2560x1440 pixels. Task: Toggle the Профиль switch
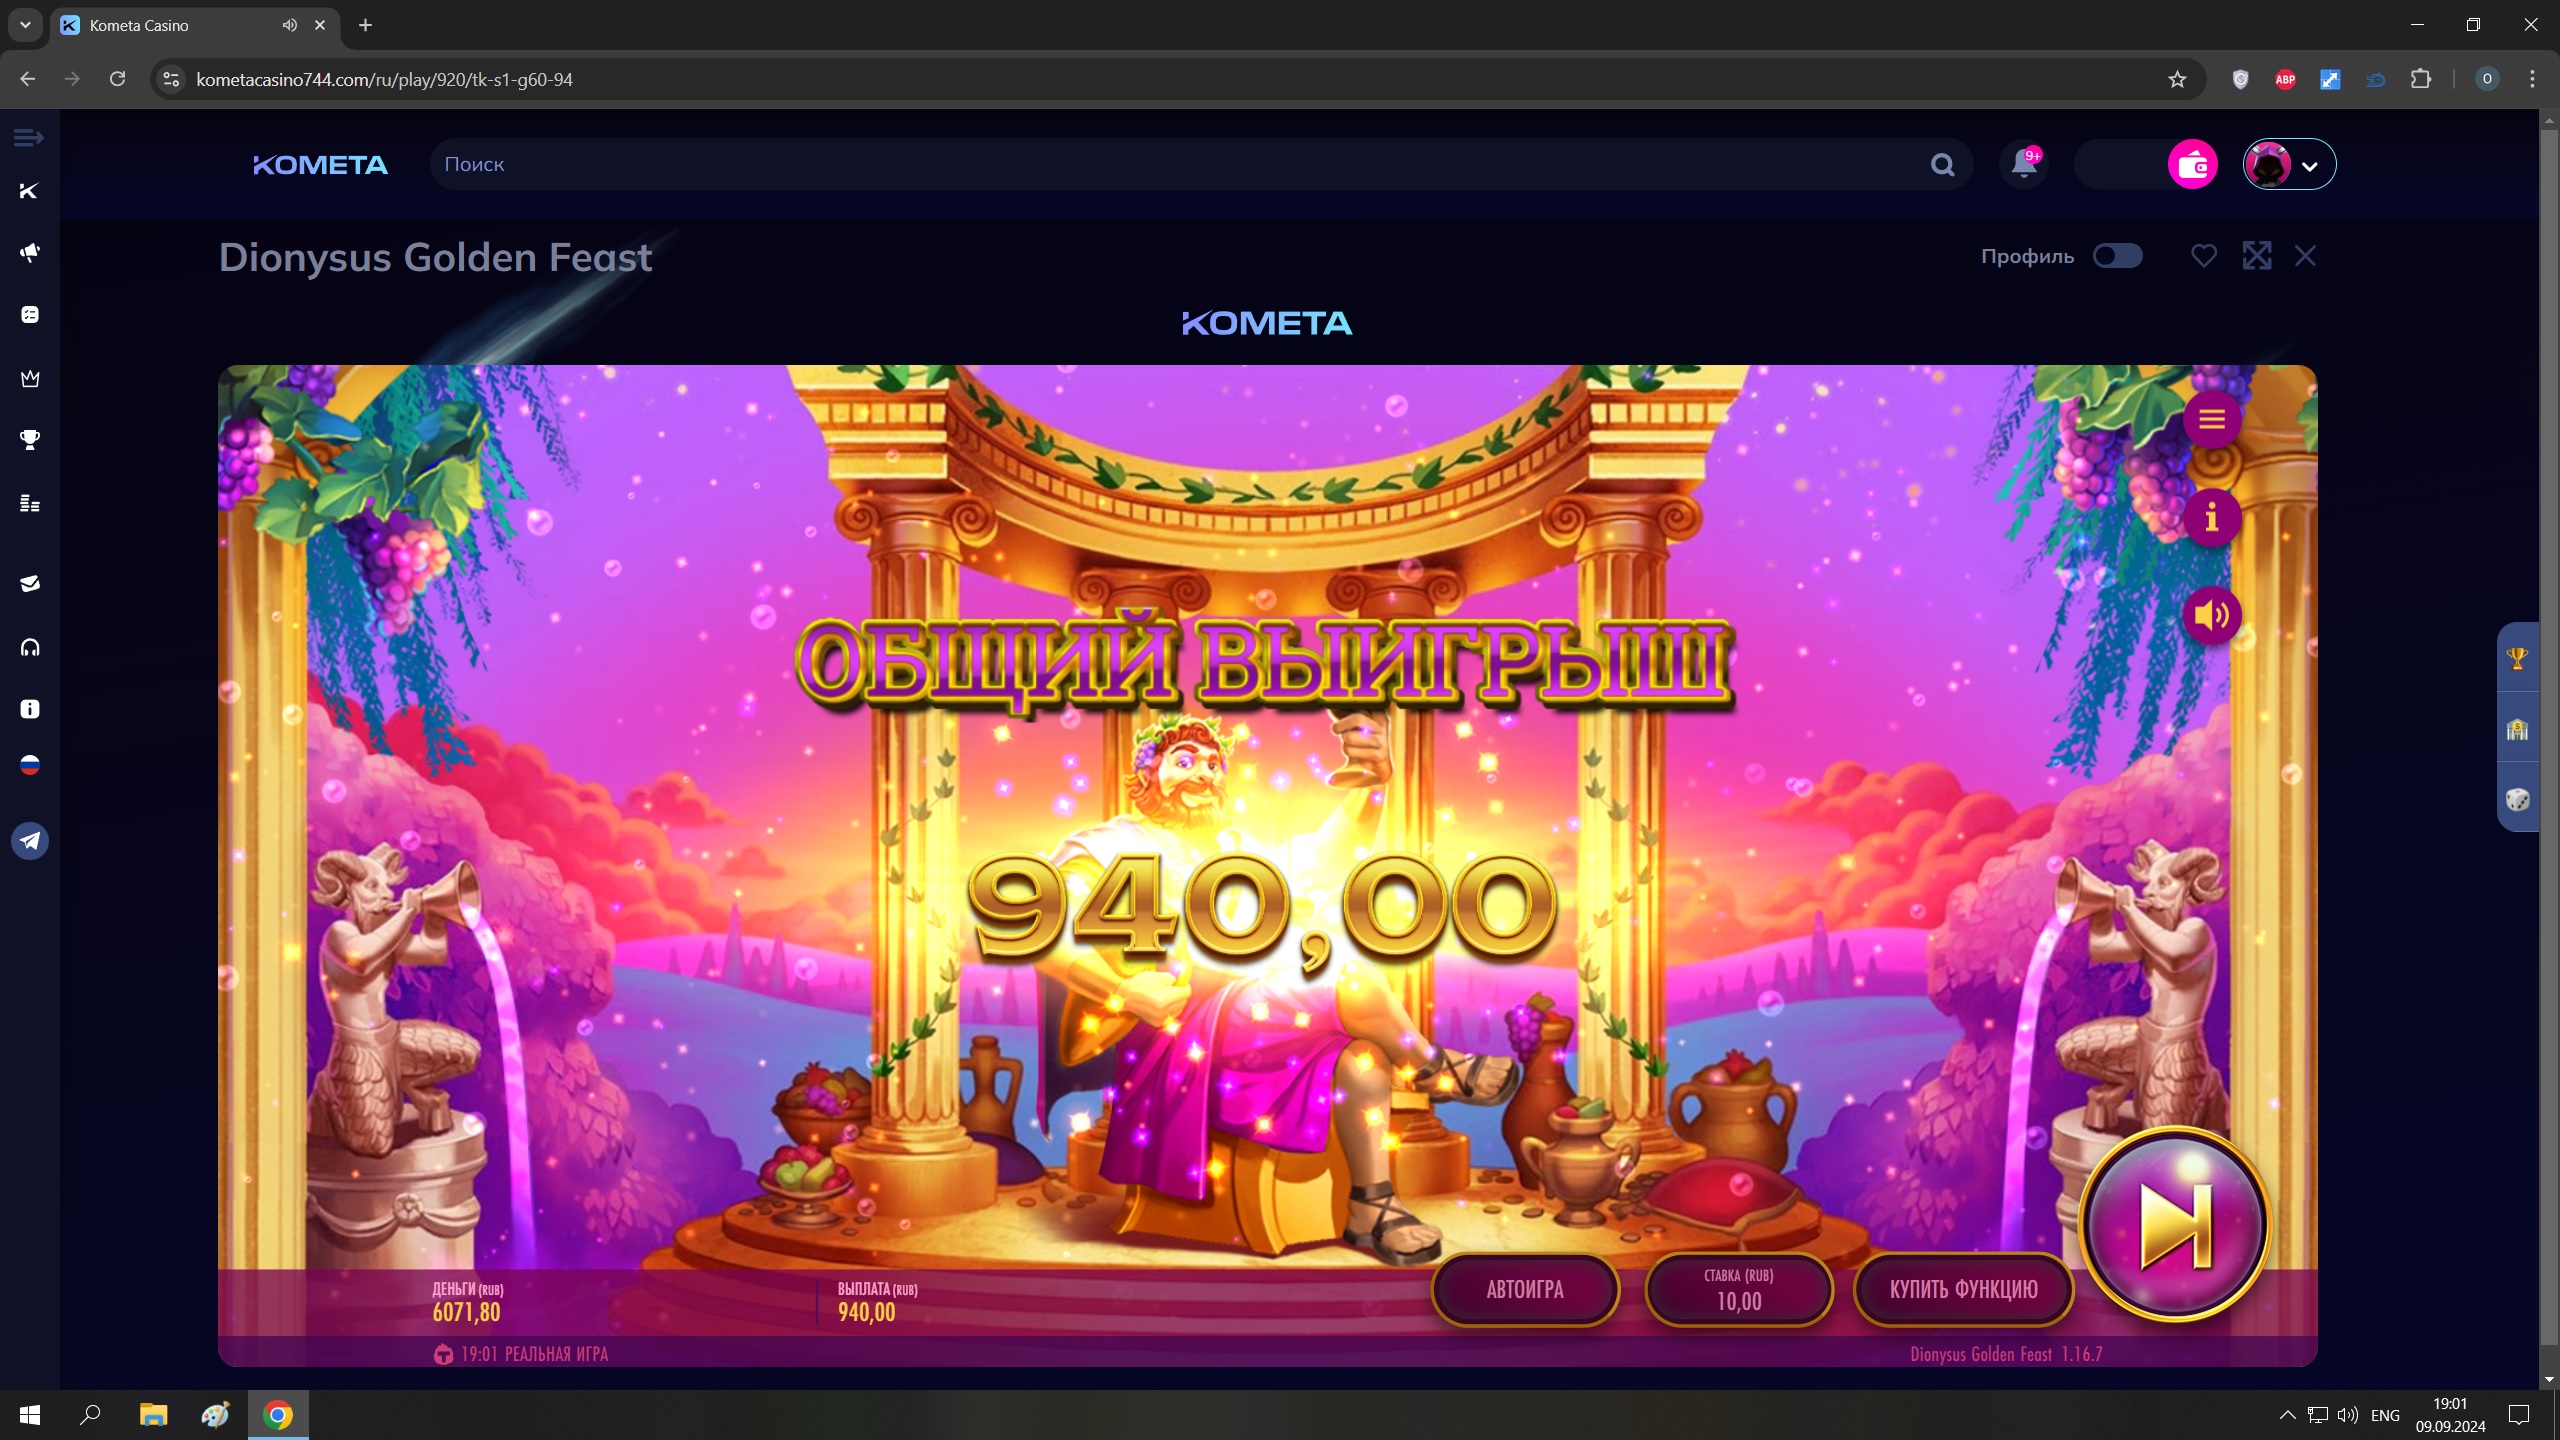point(2117,256)
